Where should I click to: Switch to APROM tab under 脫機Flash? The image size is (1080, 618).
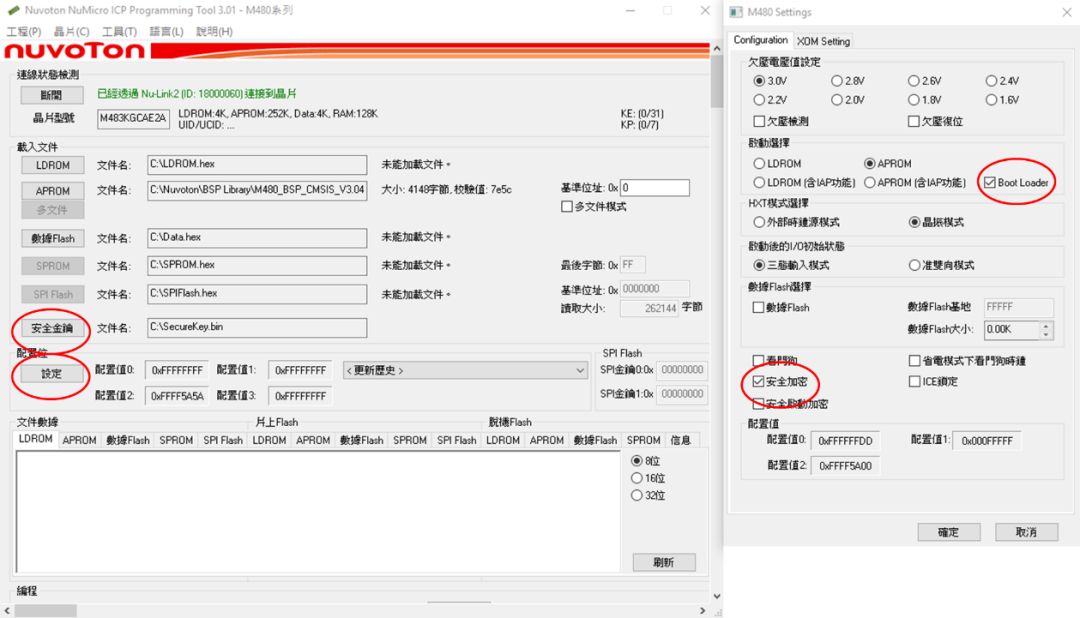547,440
